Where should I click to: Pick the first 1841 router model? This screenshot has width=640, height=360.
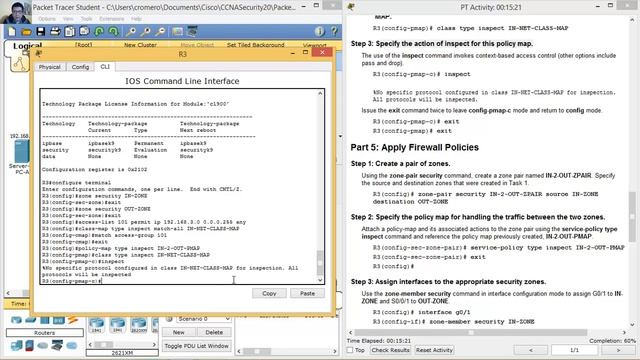click(x=96, y=325)
